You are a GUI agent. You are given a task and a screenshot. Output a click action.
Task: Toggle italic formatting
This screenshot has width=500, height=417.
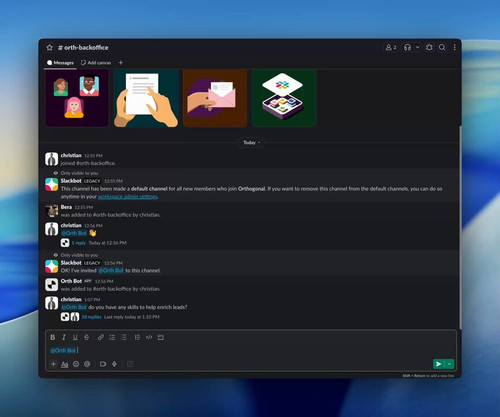pyautogui.click(x=64, y=337)
